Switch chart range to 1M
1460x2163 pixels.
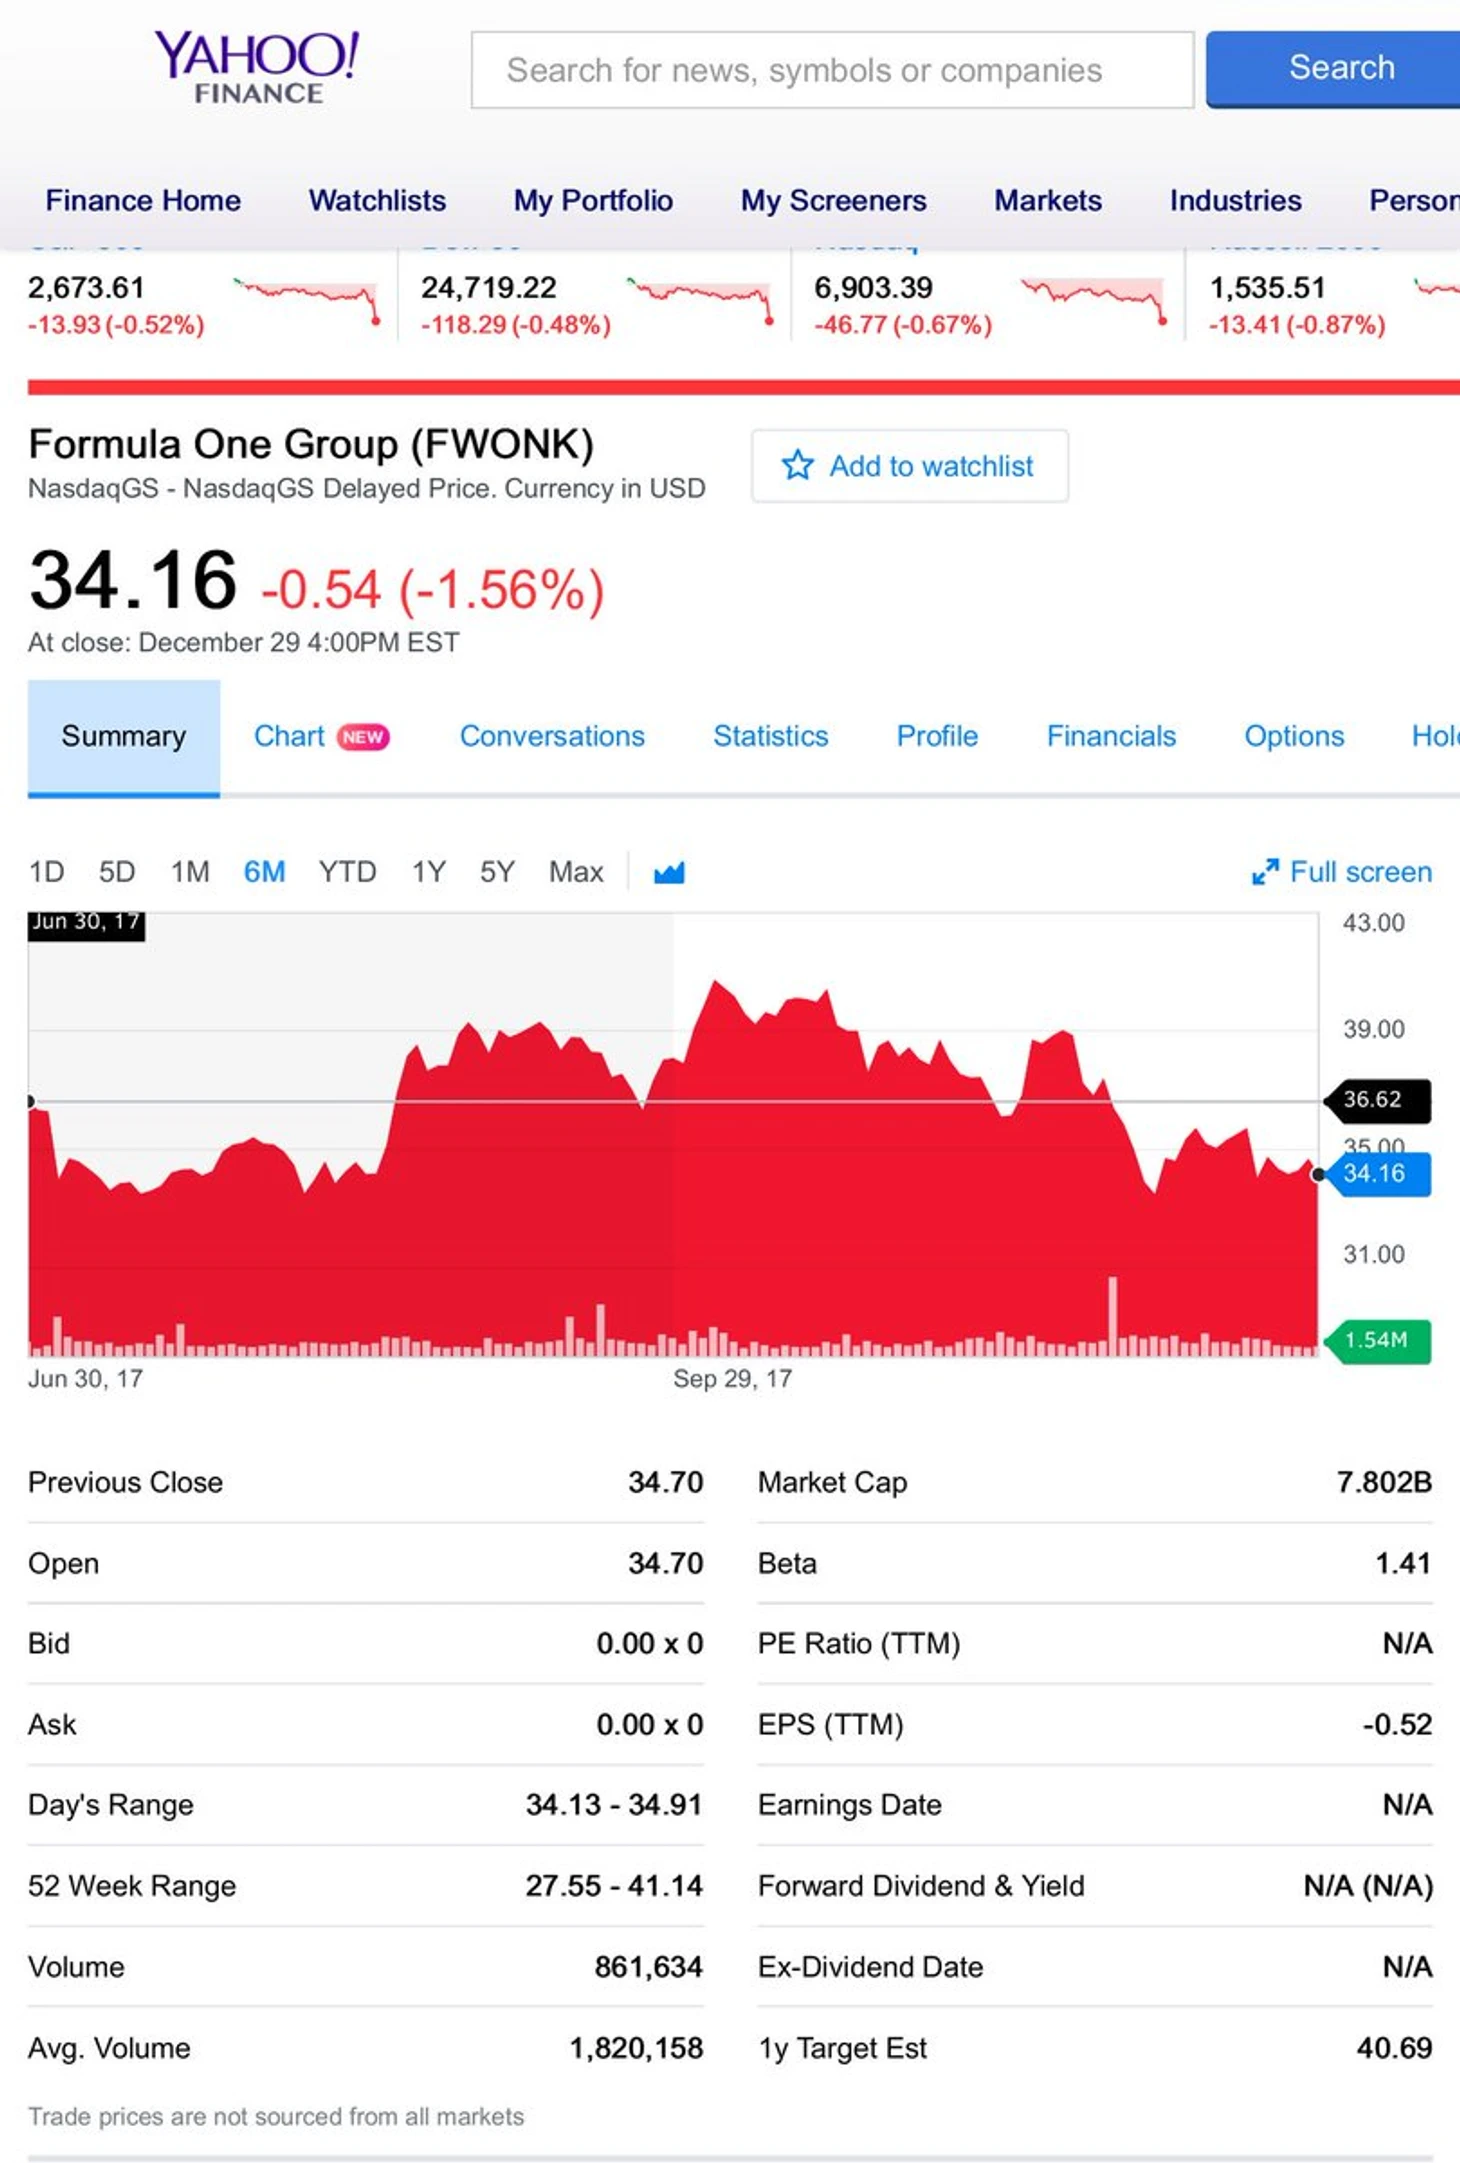tap(190, 872)
